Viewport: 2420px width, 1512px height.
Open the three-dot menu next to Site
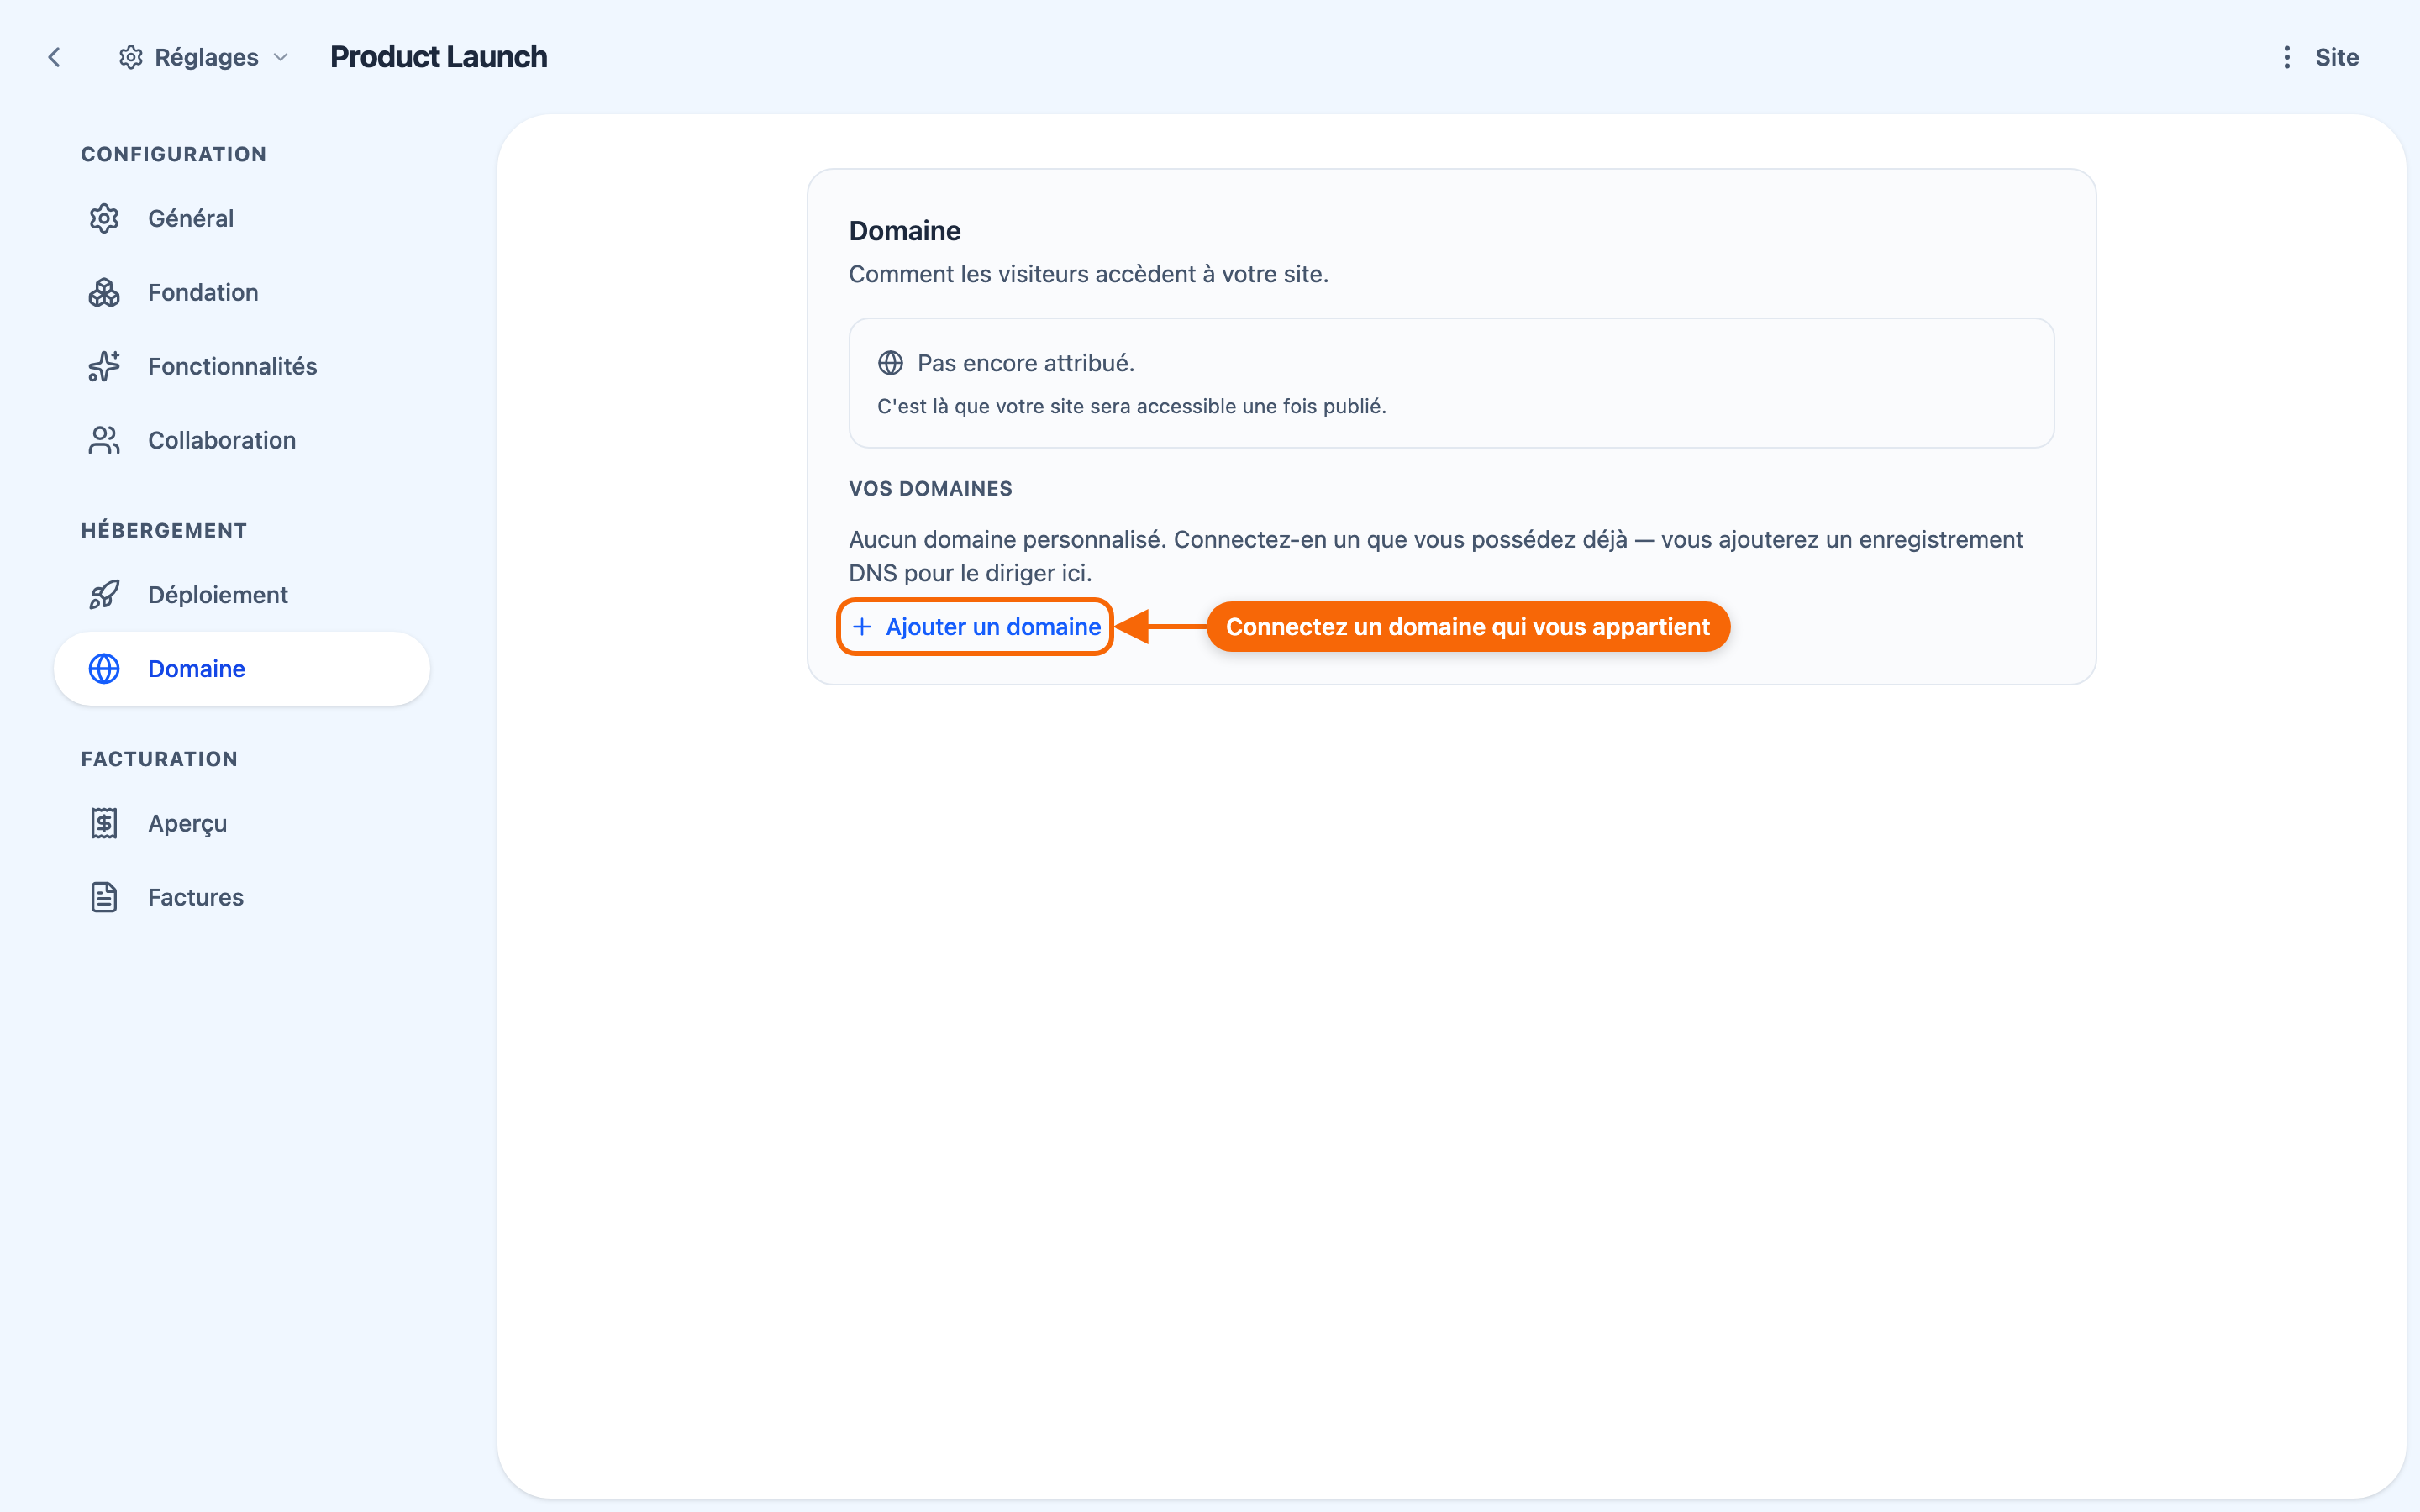(x=2286, y=57)
